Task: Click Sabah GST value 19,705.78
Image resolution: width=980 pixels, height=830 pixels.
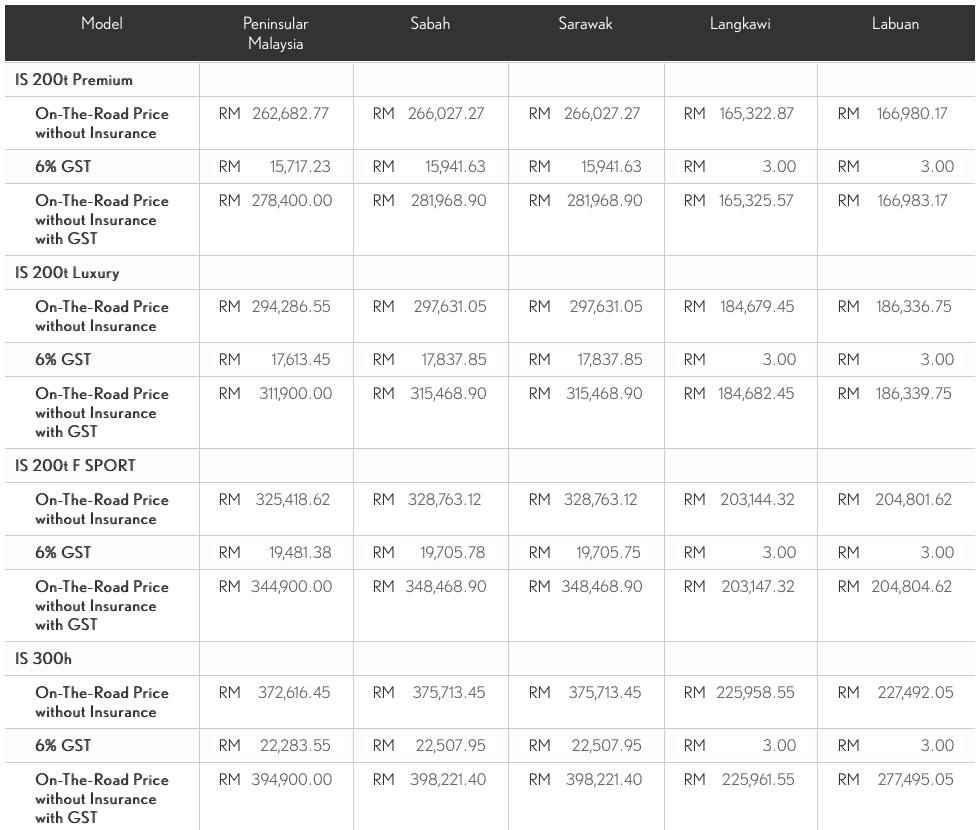Action: (x=452, y=553)
